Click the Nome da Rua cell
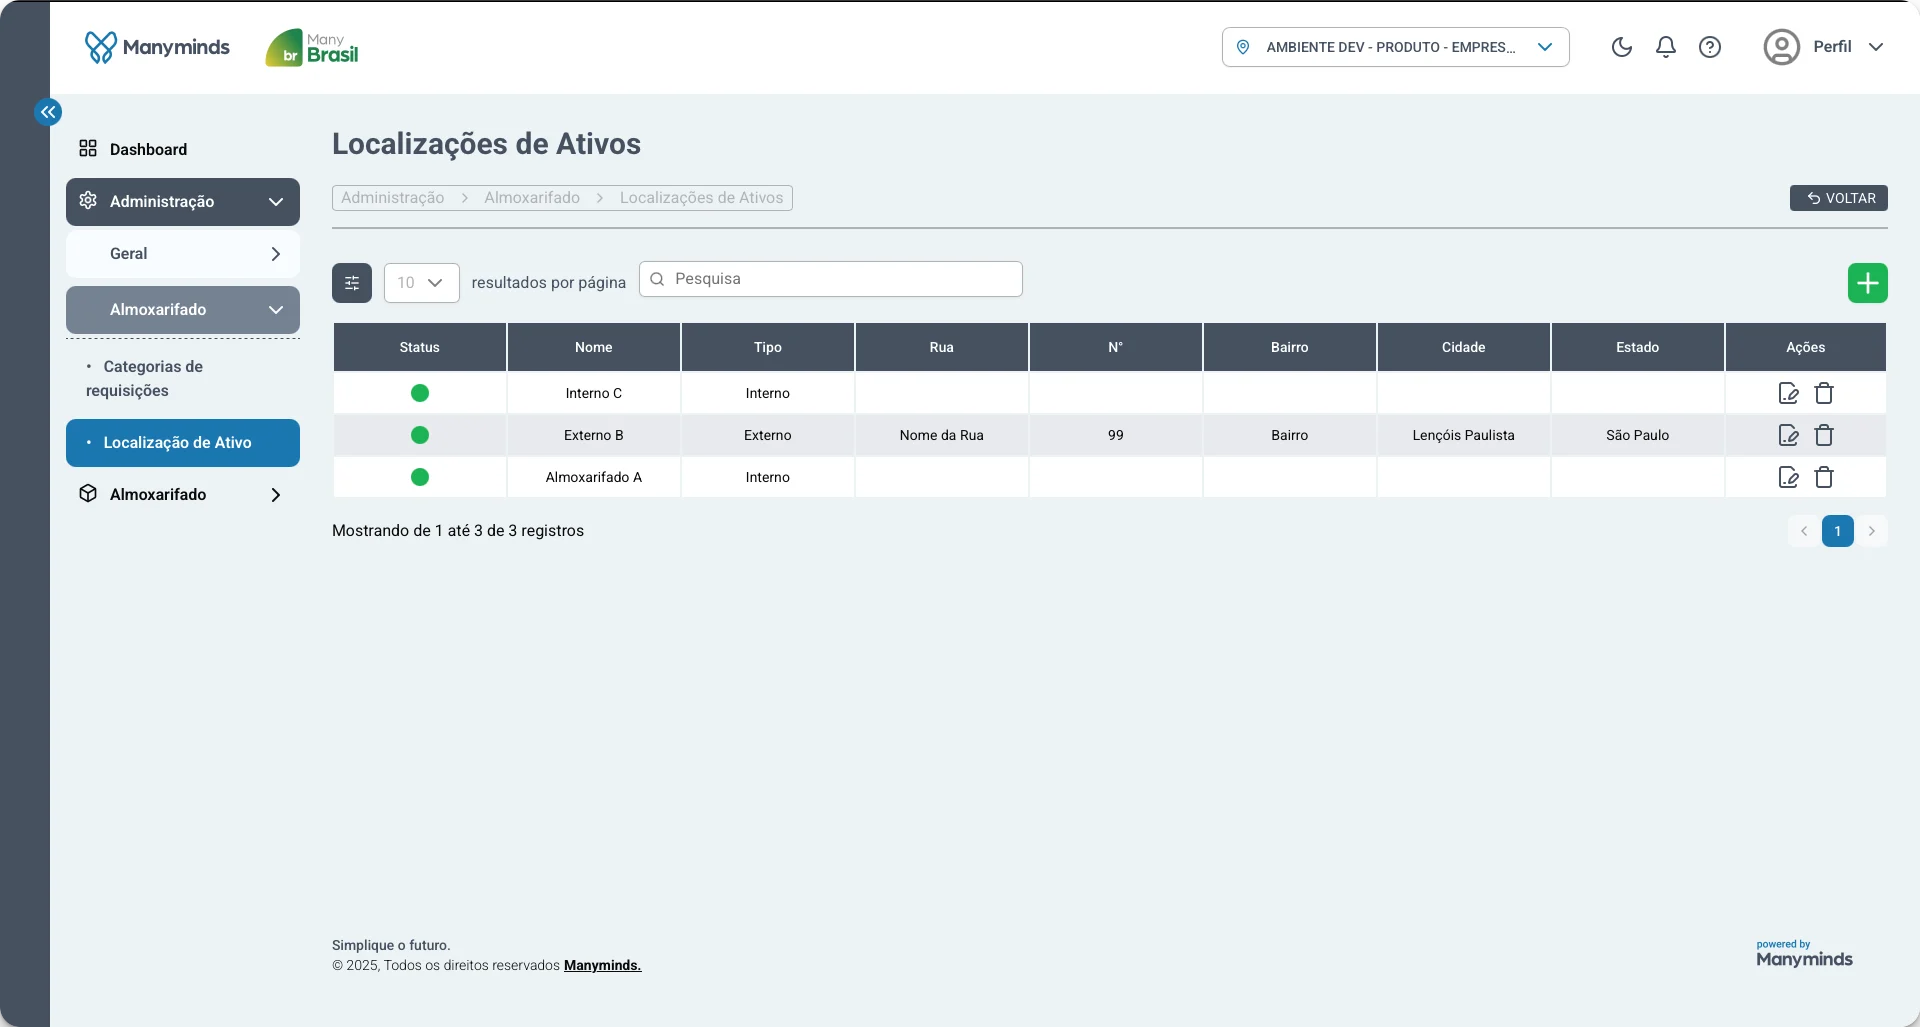The image size is (1920, 1027). pyautogui.click(x=942, y=435)
